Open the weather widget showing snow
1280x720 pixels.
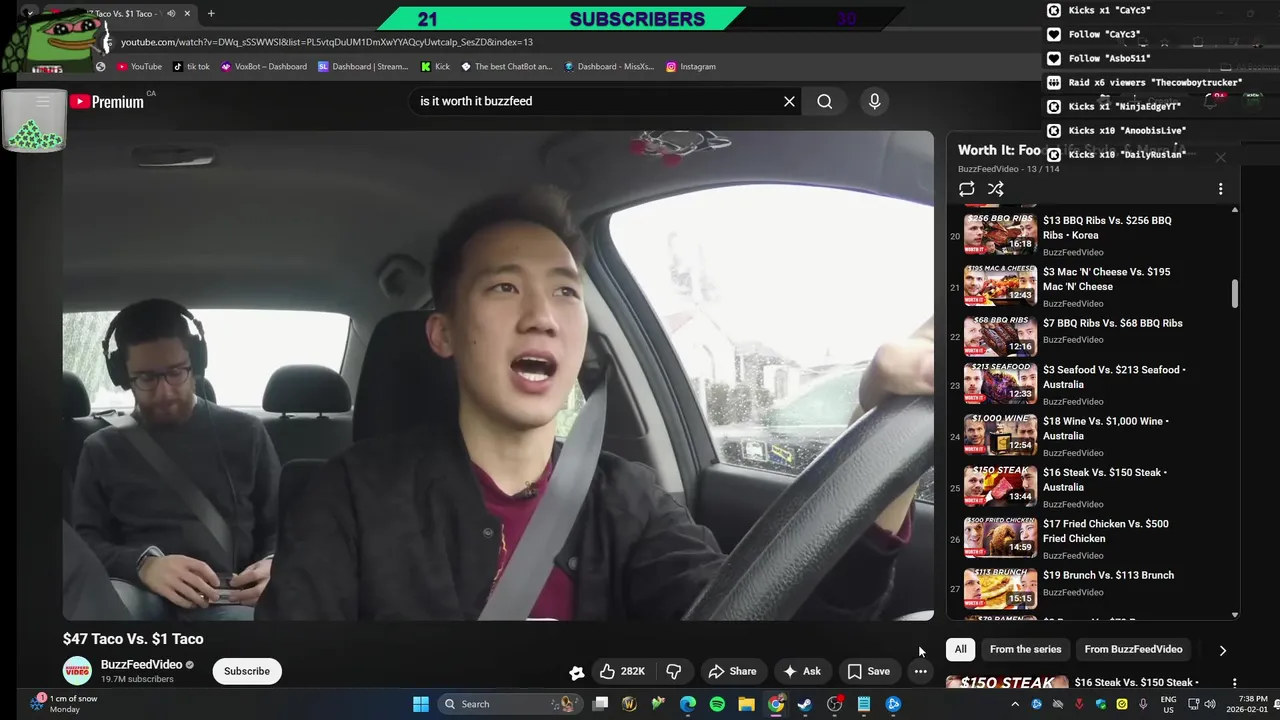click(x=63, y=704)
